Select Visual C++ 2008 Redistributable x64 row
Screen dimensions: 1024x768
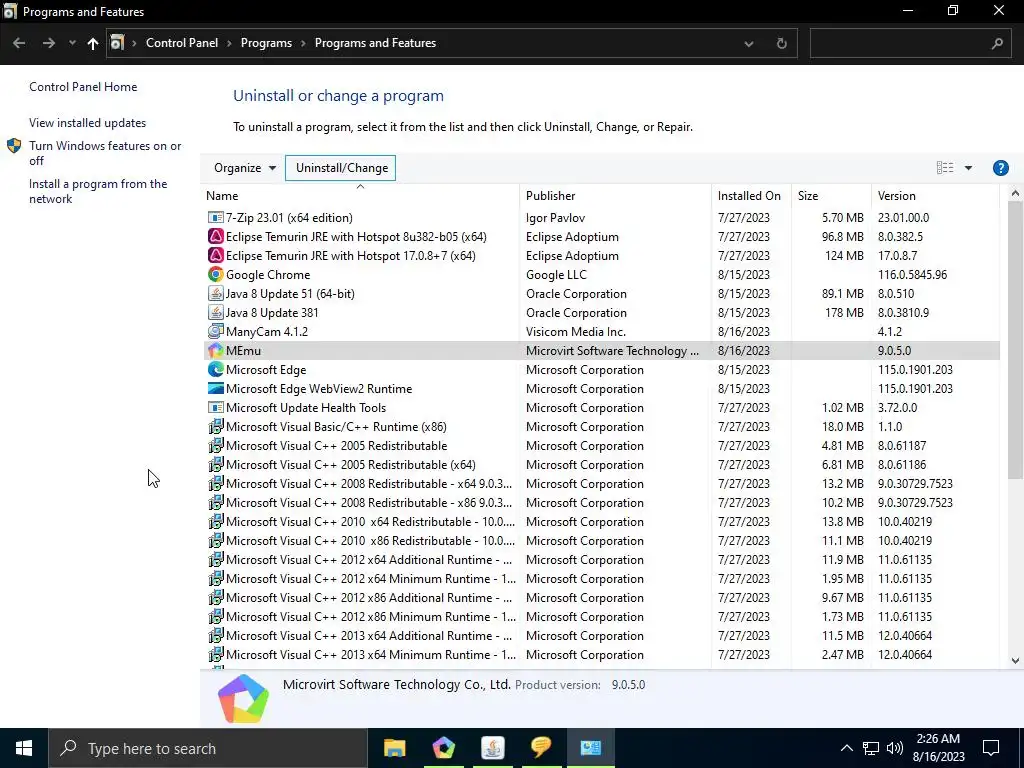[601, 483]
